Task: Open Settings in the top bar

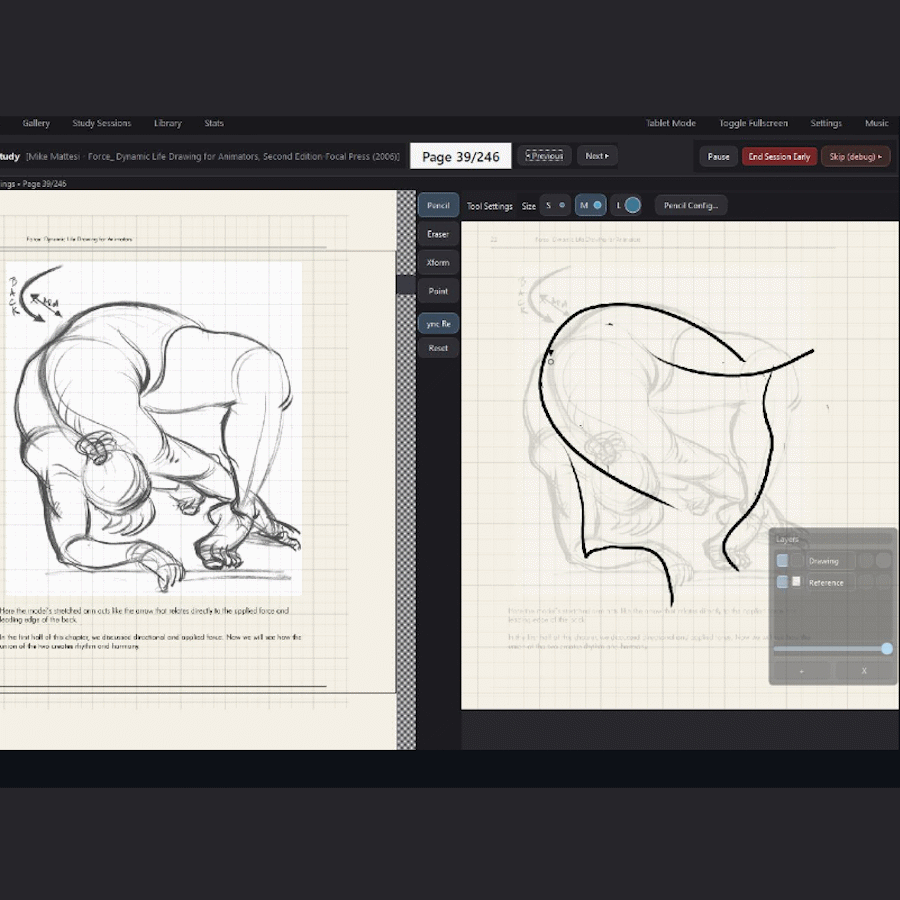Action: 826,123
